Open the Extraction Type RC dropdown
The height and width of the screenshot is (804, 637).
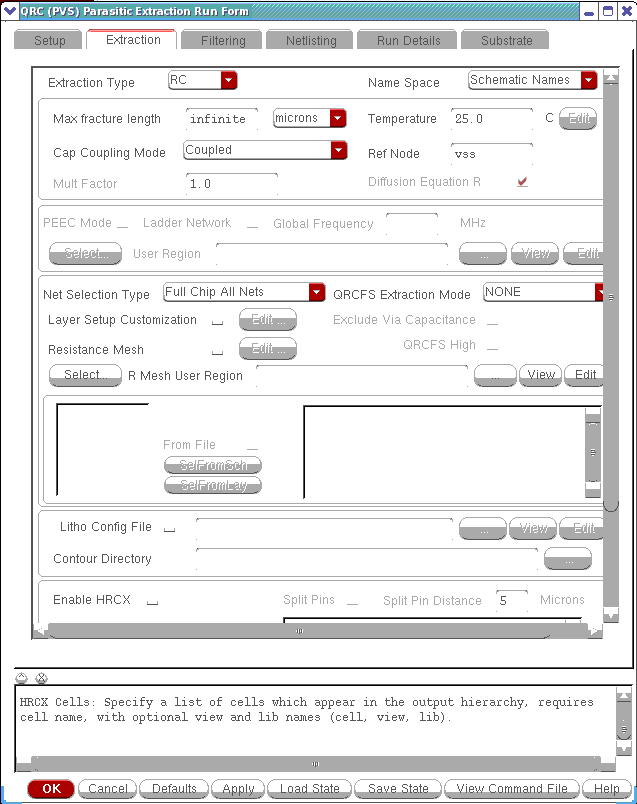tap(203, 80)
